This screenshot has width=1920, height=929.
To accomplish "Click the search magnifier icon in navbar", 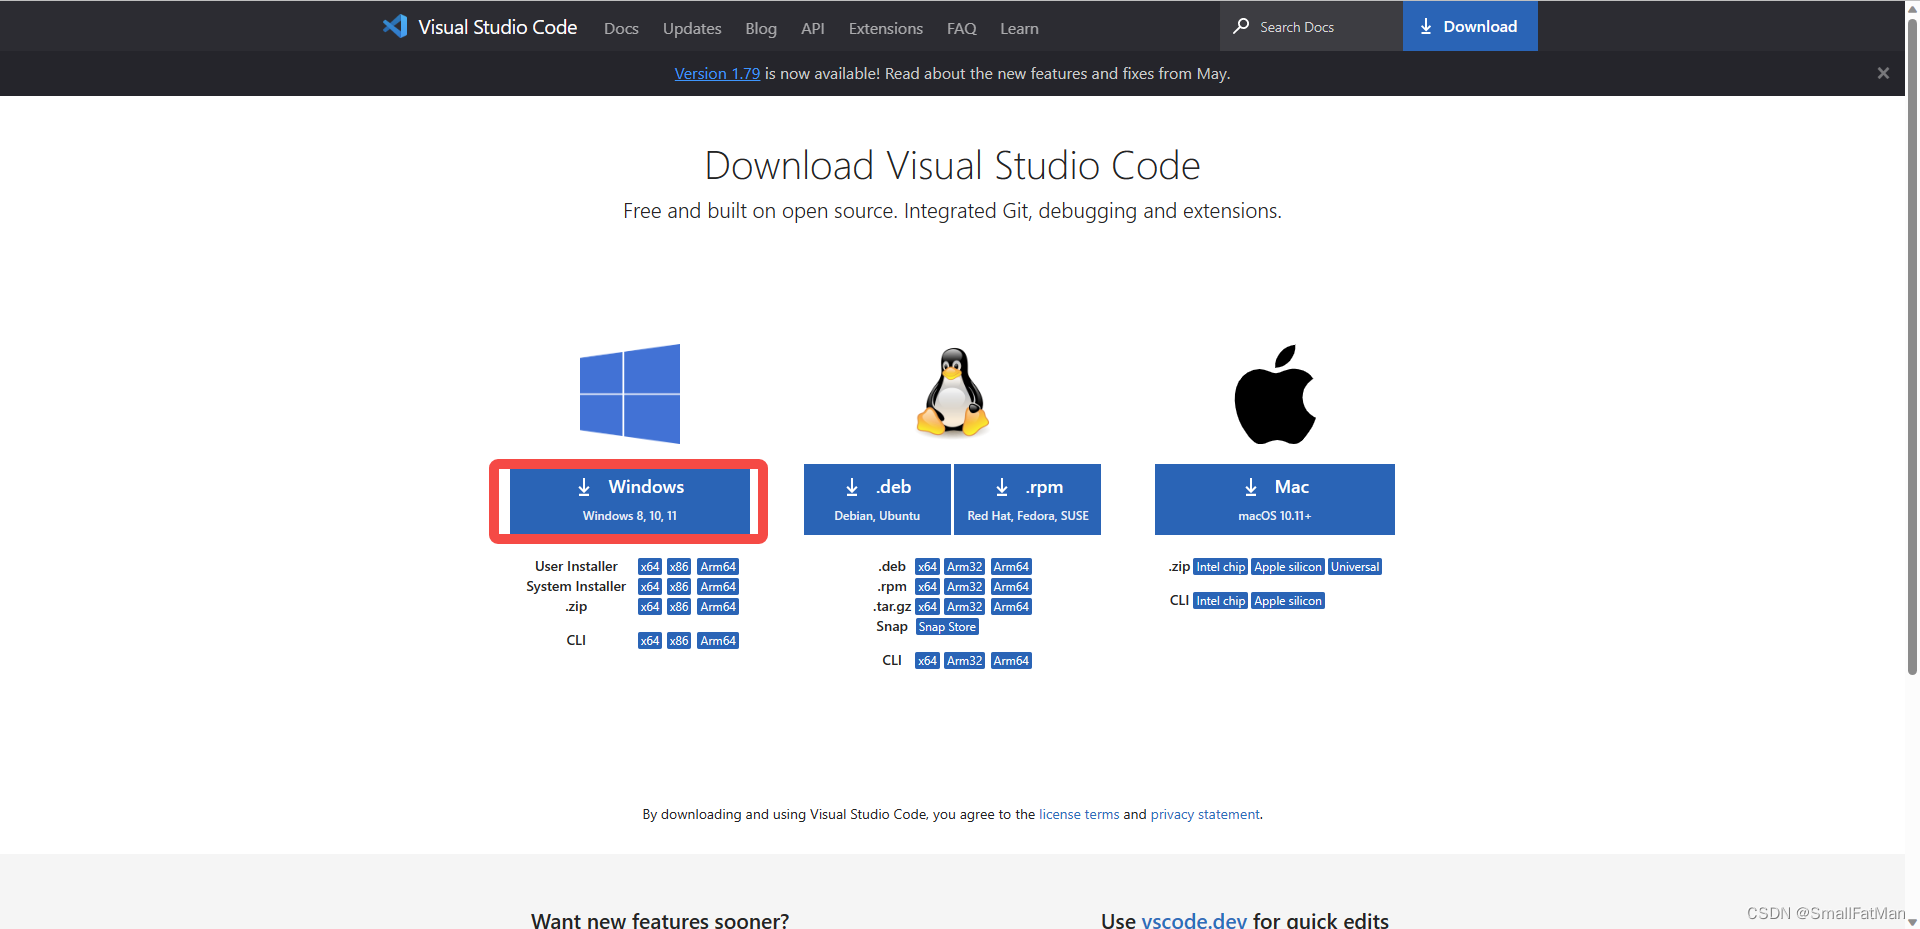I will coord(1241,26).
